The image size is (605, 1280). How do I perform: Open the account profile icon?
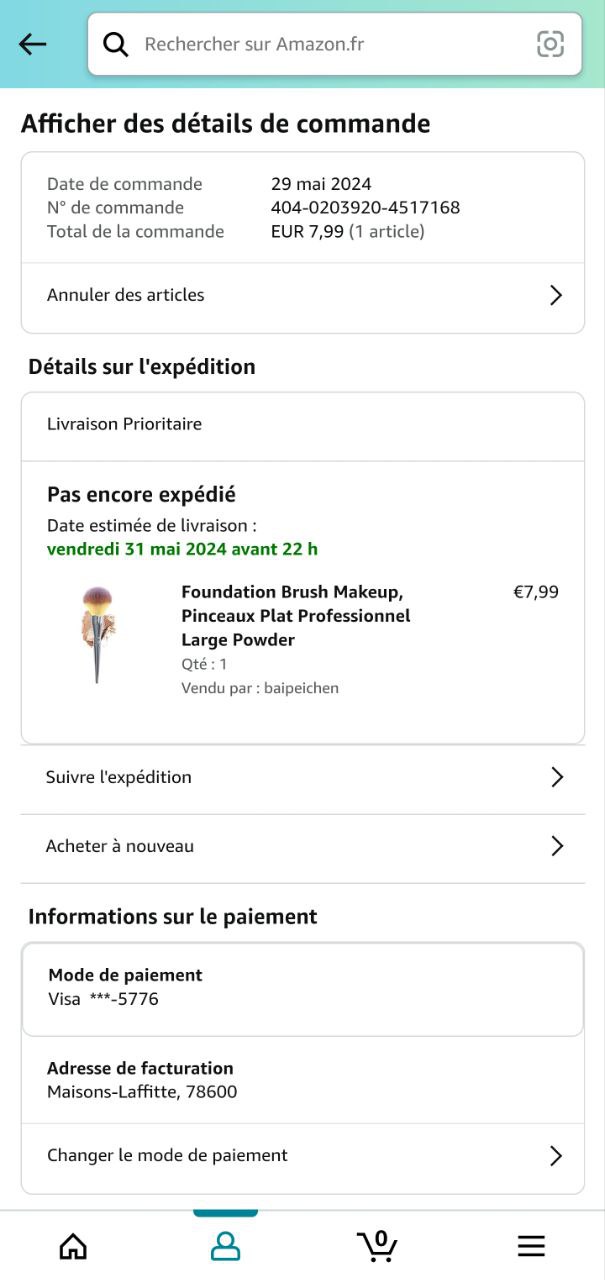tap(225, 1246)
